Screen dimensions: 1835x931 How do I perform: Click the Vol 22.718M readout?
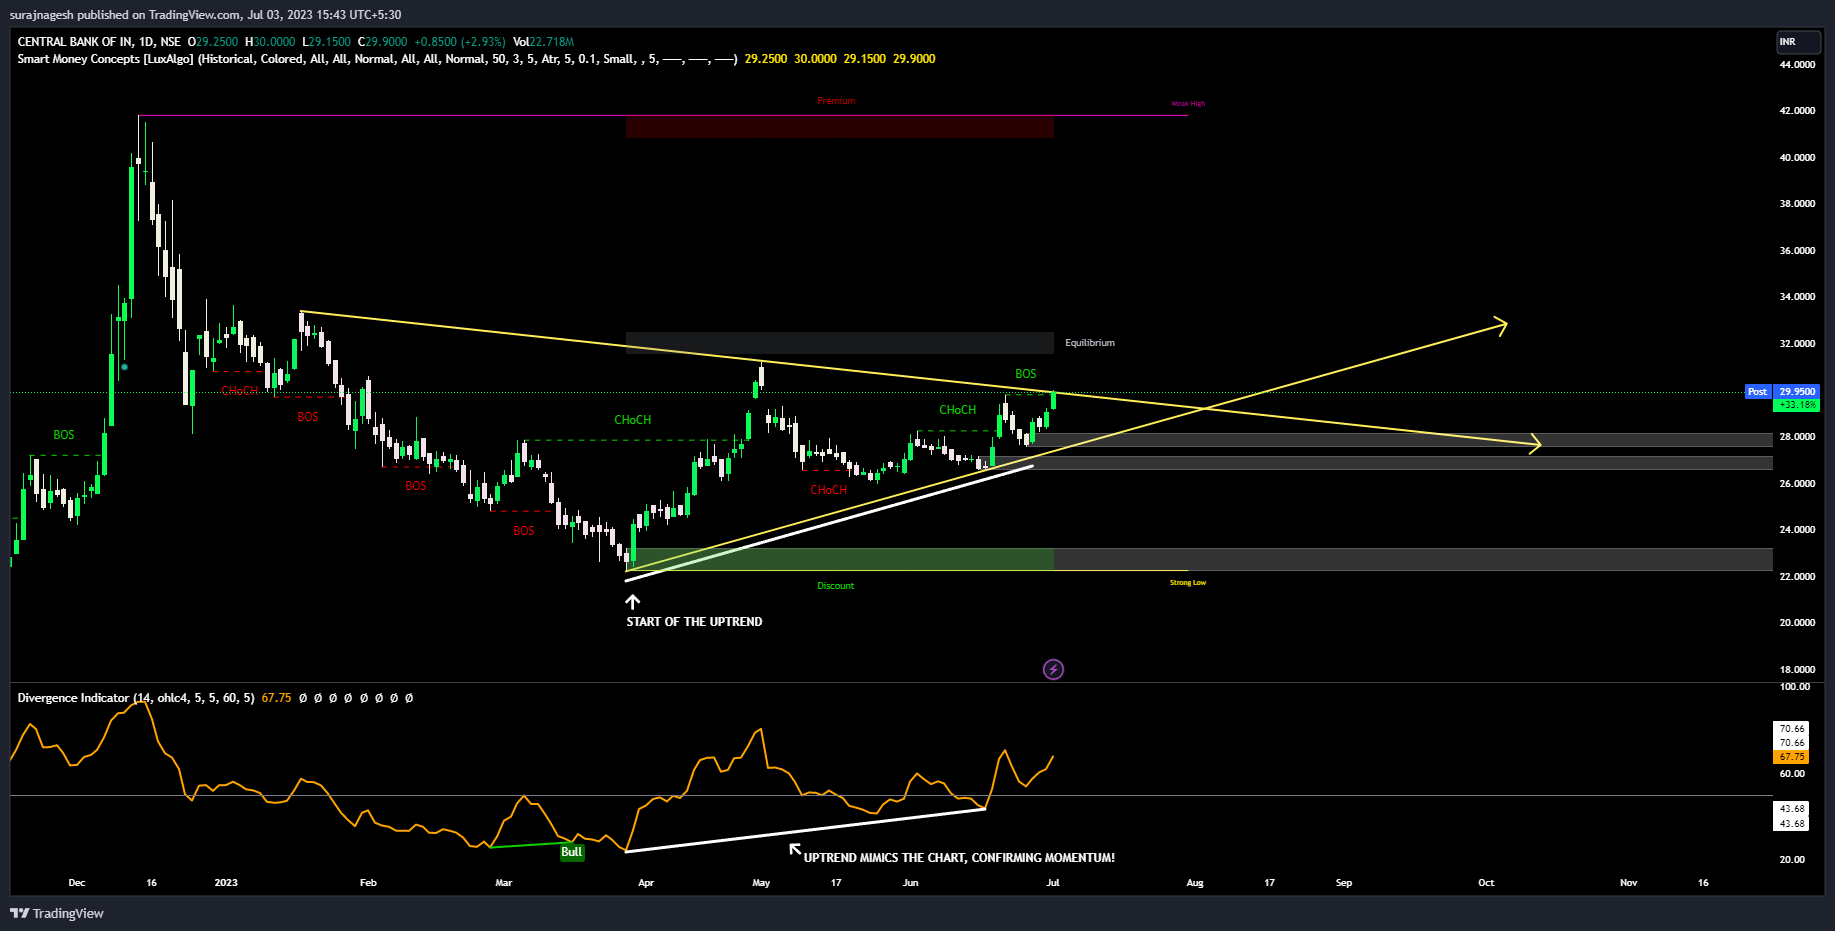click(x=543, y=42)
